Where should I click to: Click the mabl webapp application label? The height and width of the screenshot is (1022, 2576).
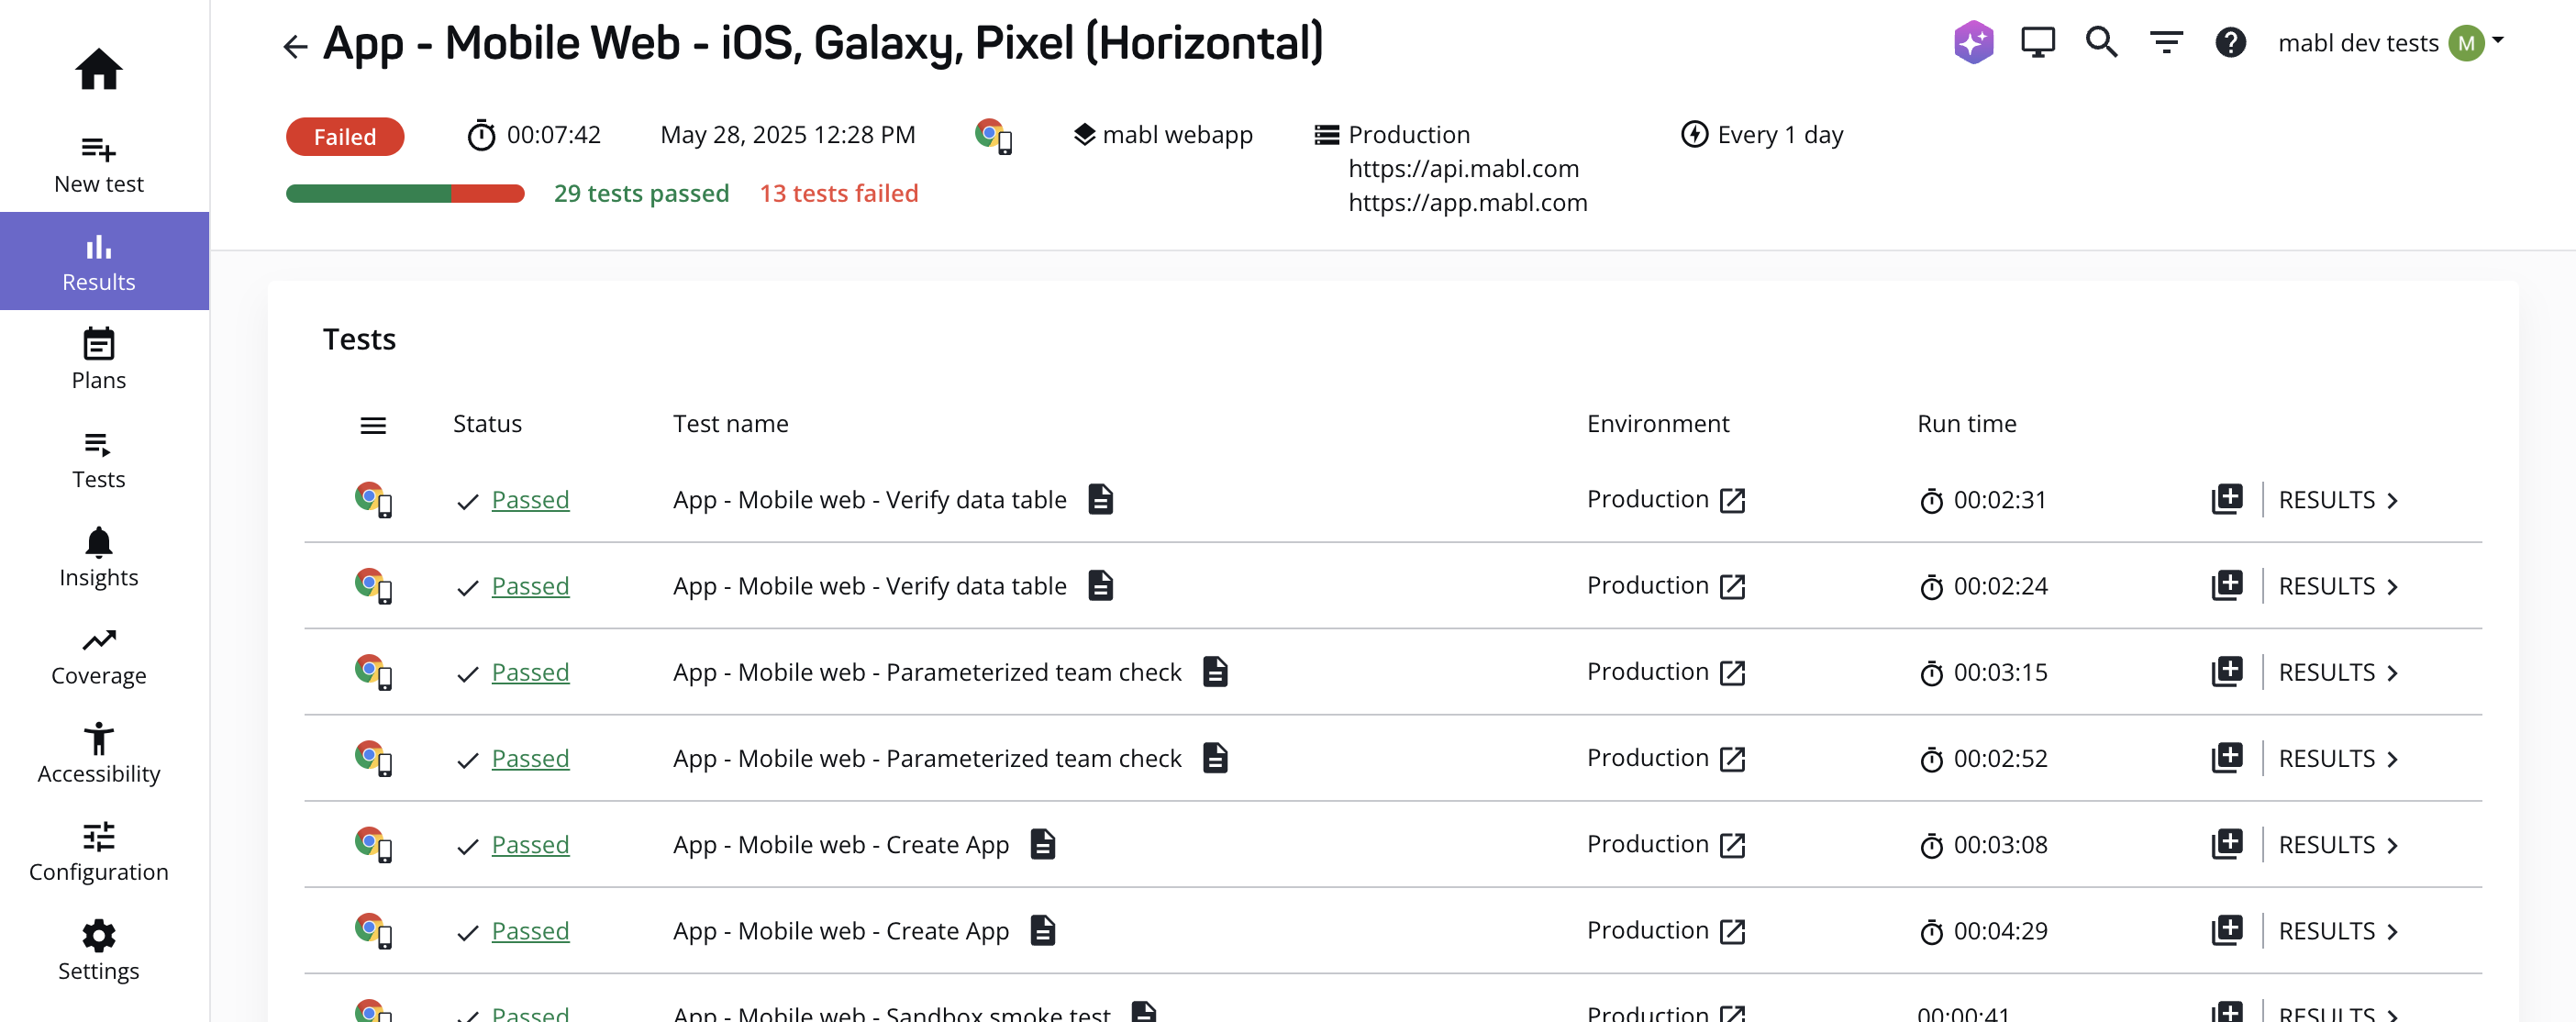1162,134
